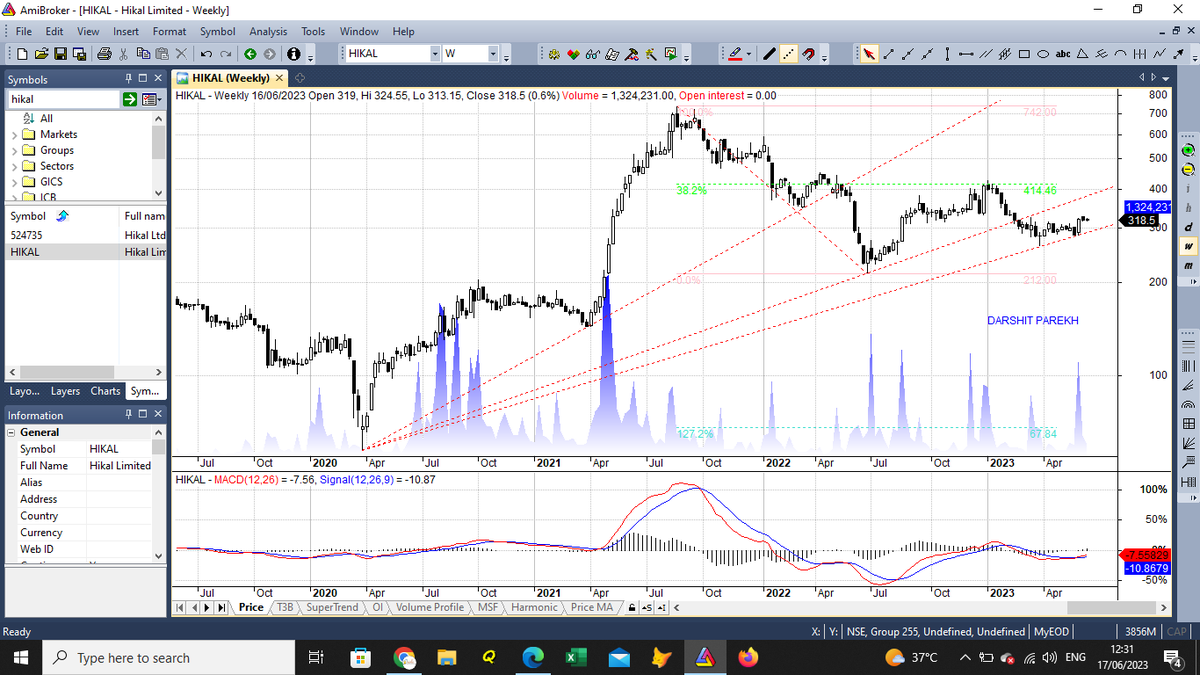
Task: Toggle weekly interval 'w' button
Action: [1189, 246]
